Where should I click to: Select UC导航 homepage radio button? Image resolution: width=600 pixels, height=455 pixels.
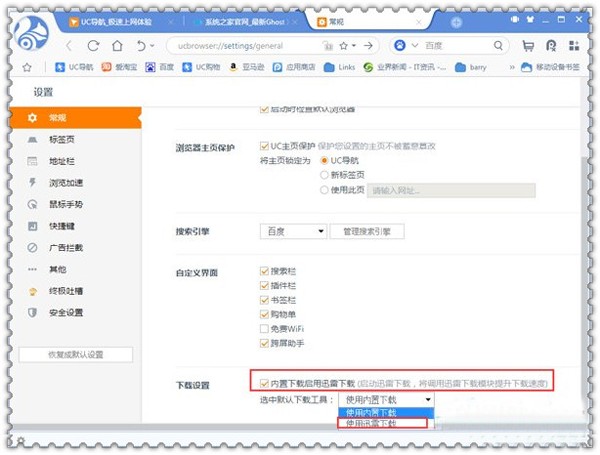(324, 160)
